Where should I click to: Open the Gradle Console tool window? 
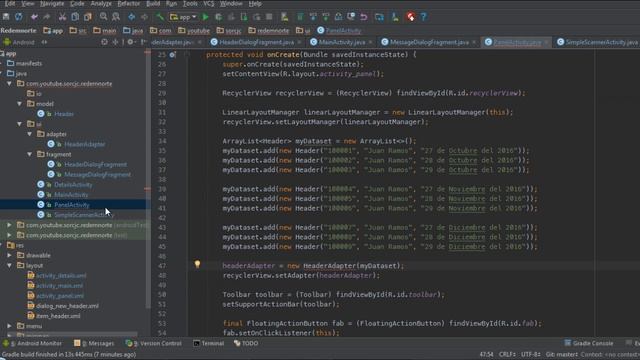(589, 343)
